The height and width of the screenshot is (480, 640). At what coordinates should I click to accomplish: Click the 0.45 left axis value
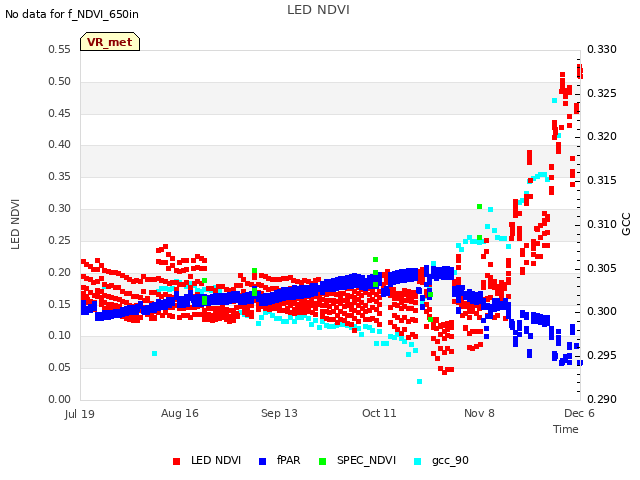(59, 113)
